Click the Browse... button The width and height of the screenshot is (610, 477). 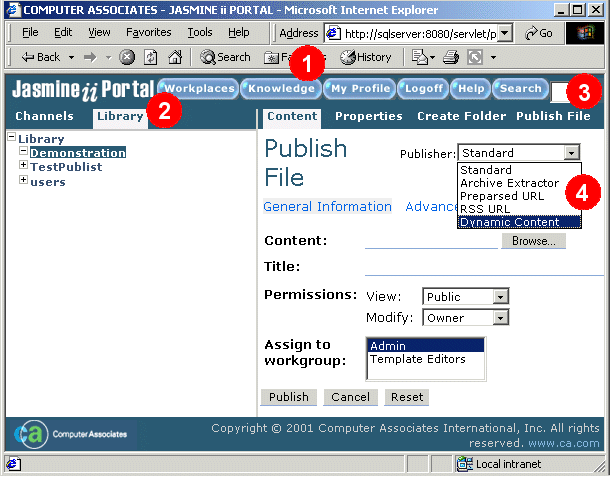pos(533,241)
